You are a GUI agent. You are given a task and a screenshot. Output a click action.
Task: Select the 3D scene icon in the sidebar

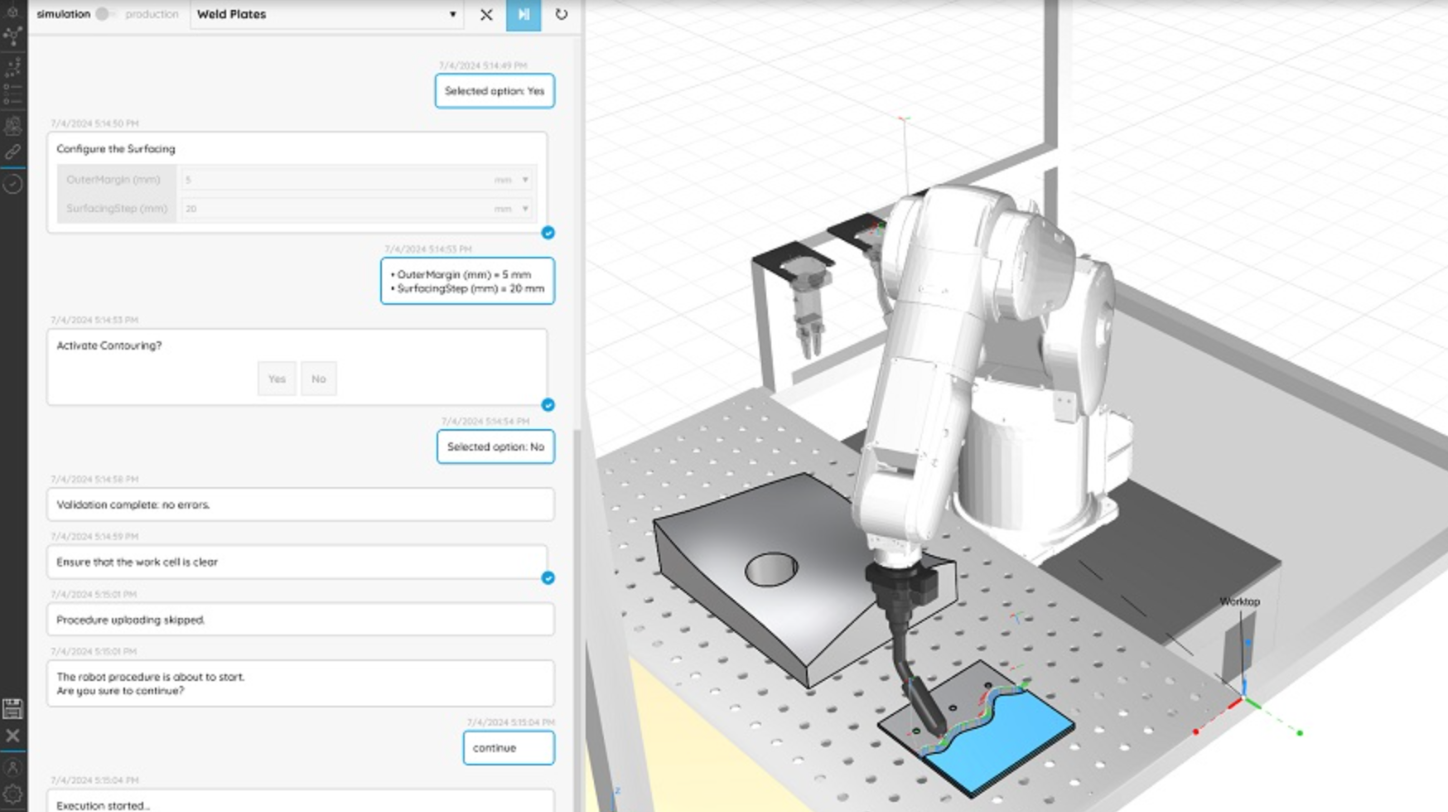13,10
